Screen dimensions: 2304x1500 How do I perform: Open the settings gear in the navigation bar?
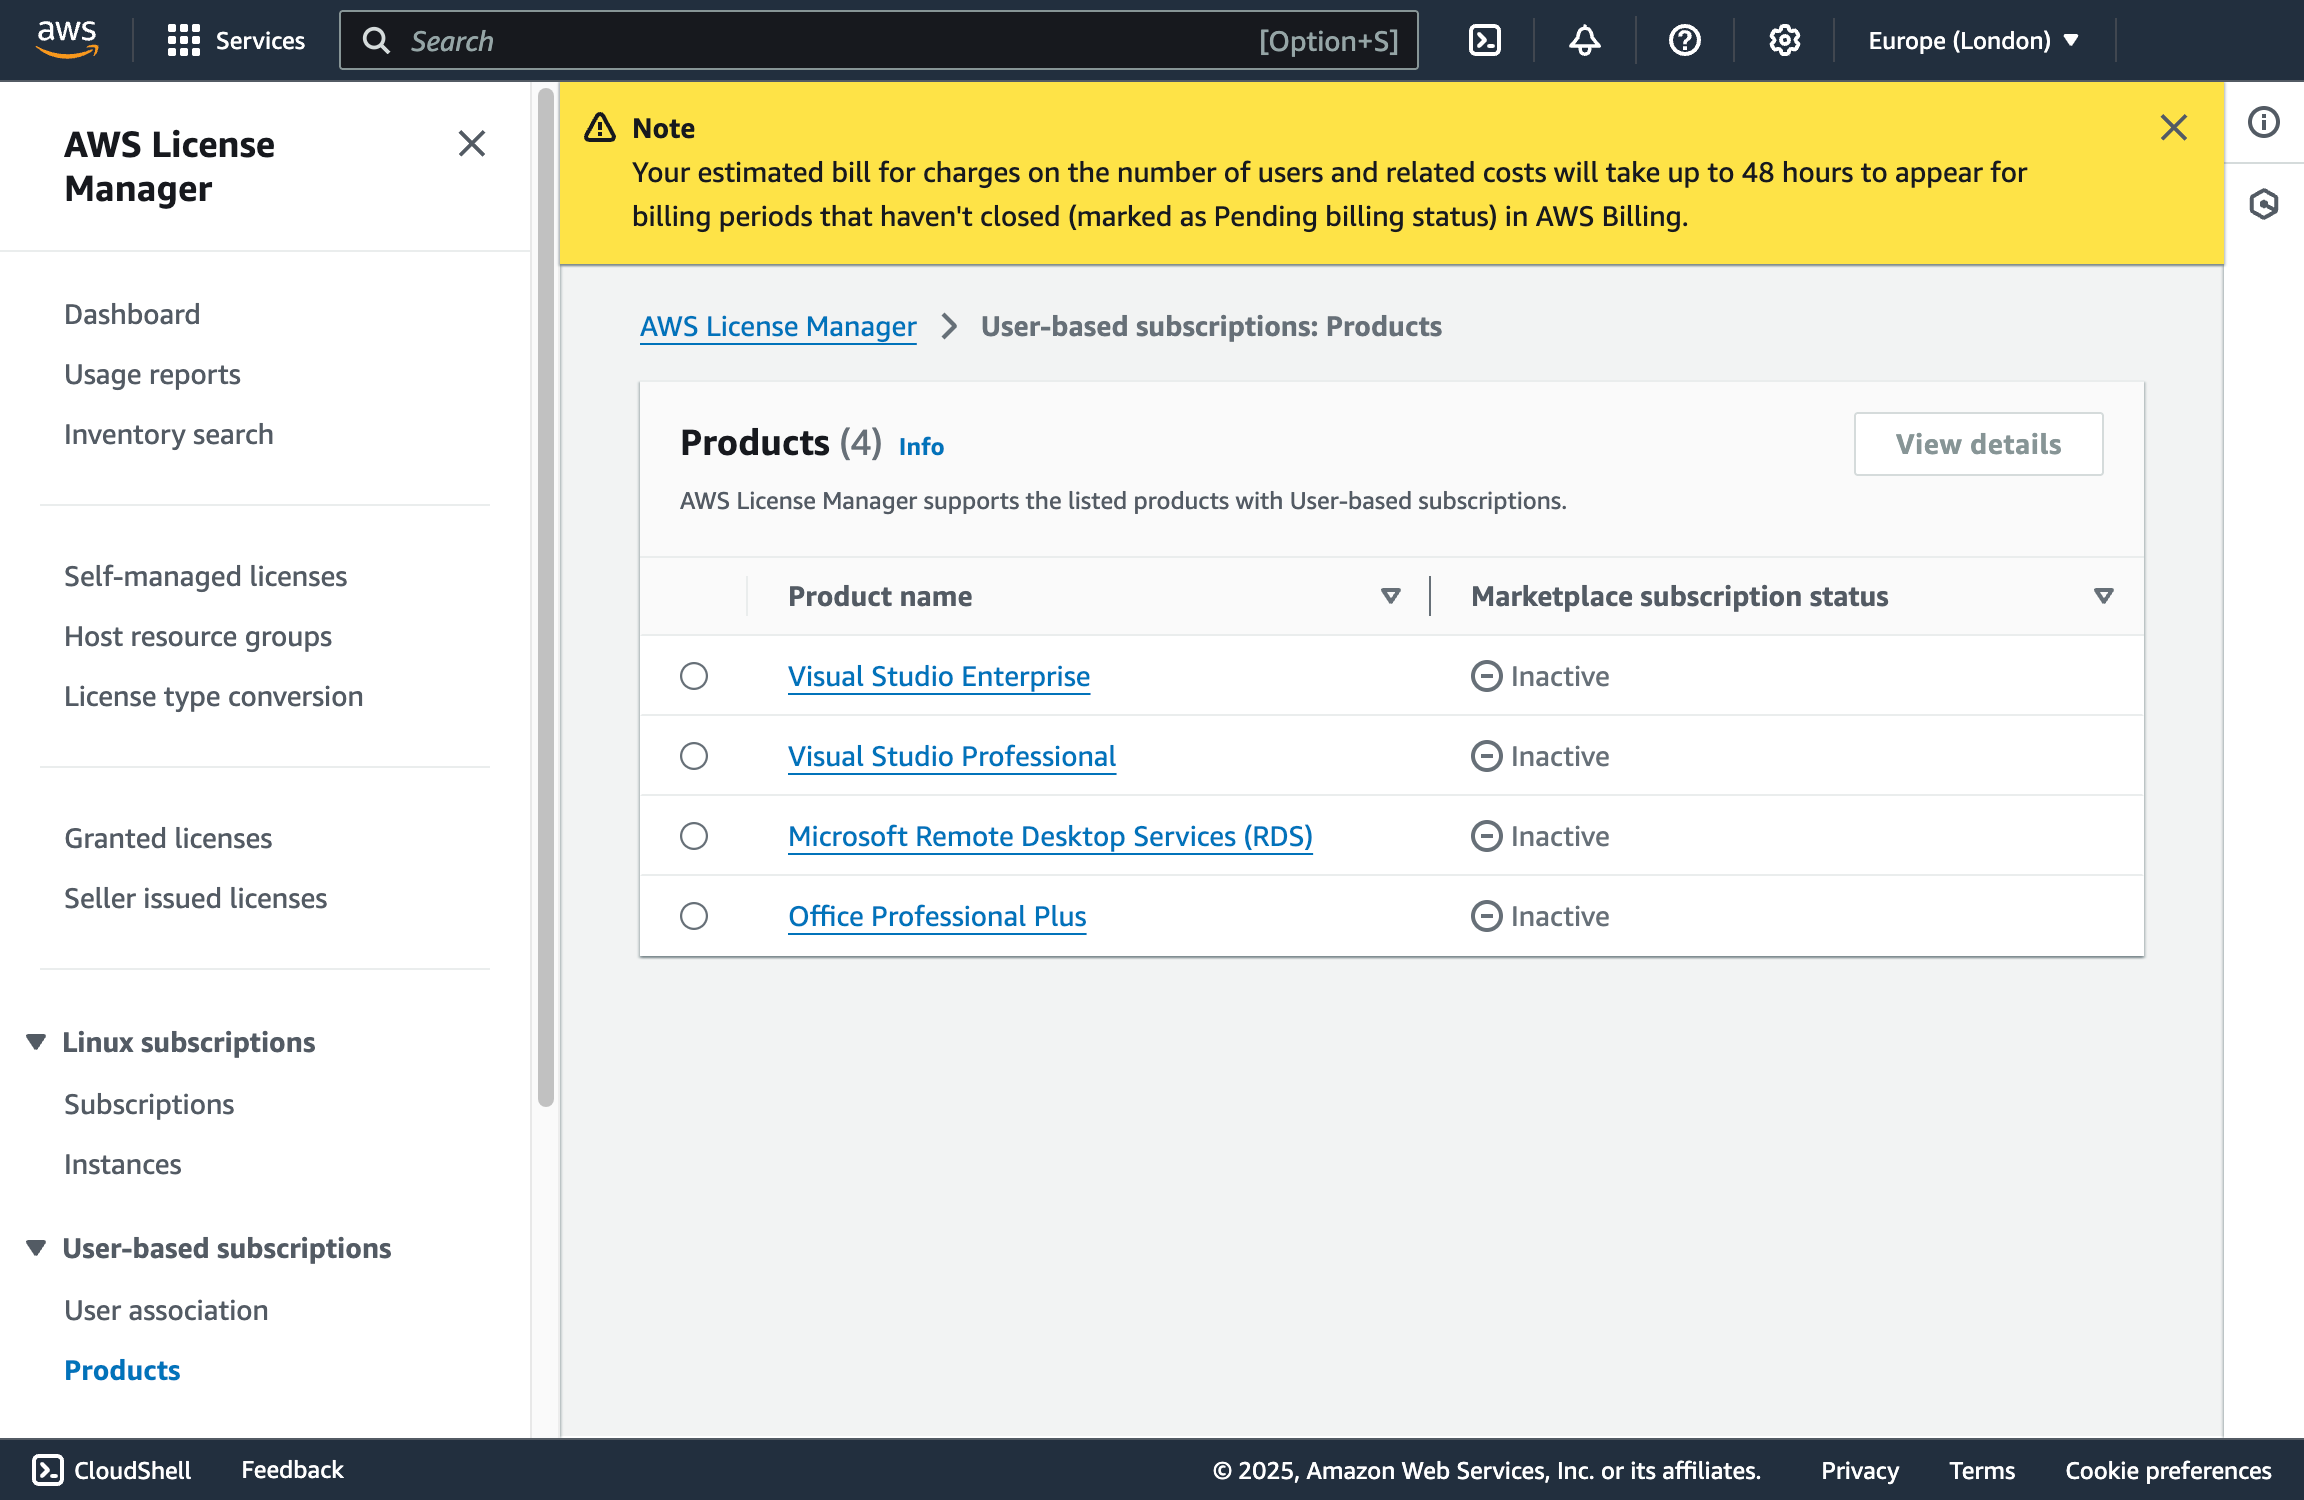pyautogui.click(x=1783, y=40)
